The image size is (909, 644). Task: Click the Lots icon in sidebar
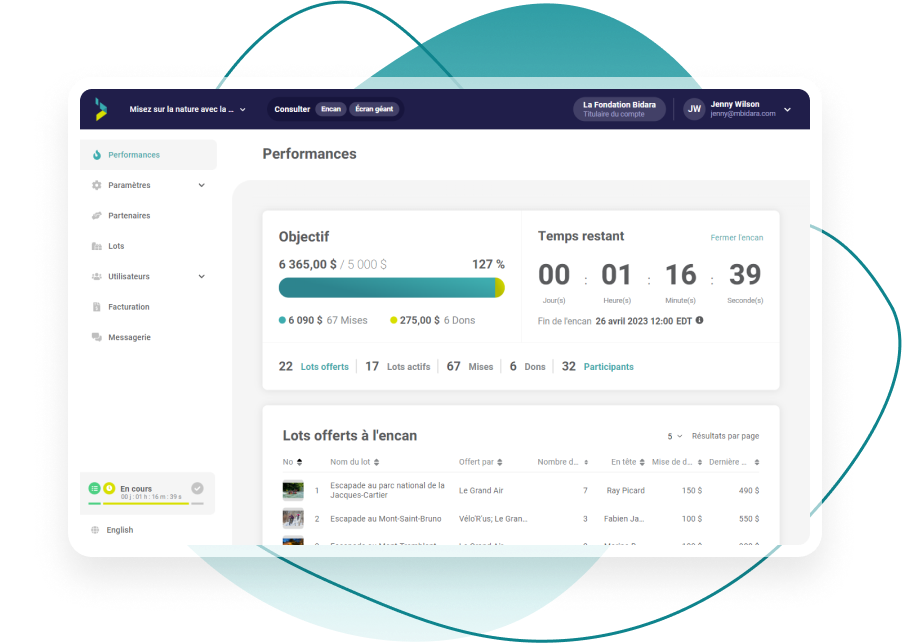96,246
